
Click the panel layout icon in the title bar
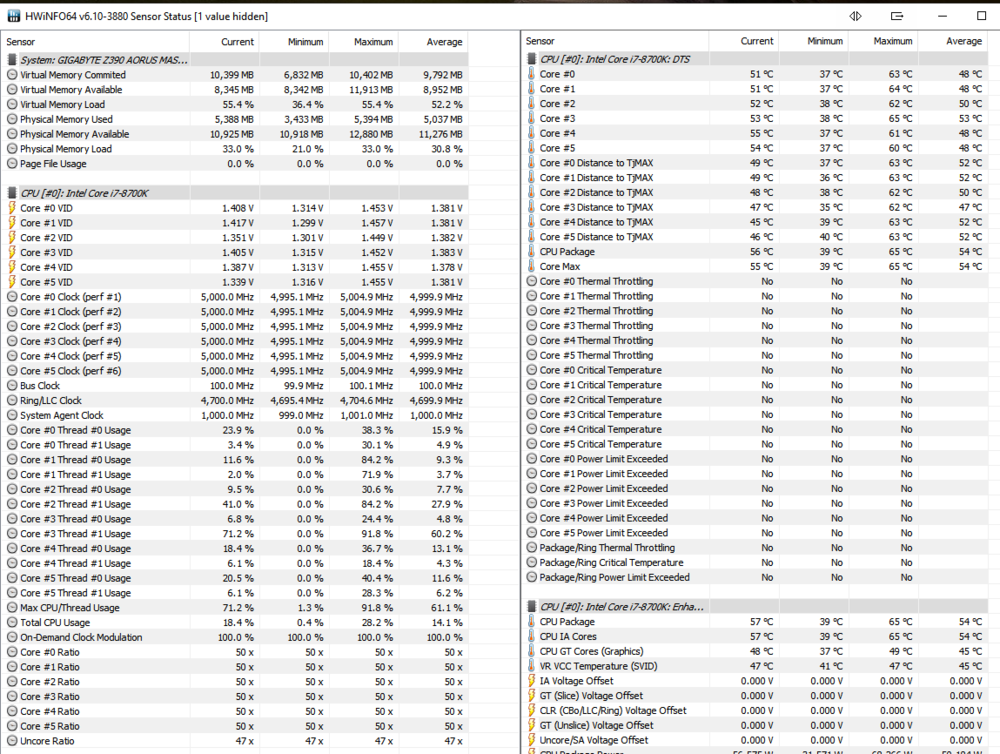click(897, 16)
